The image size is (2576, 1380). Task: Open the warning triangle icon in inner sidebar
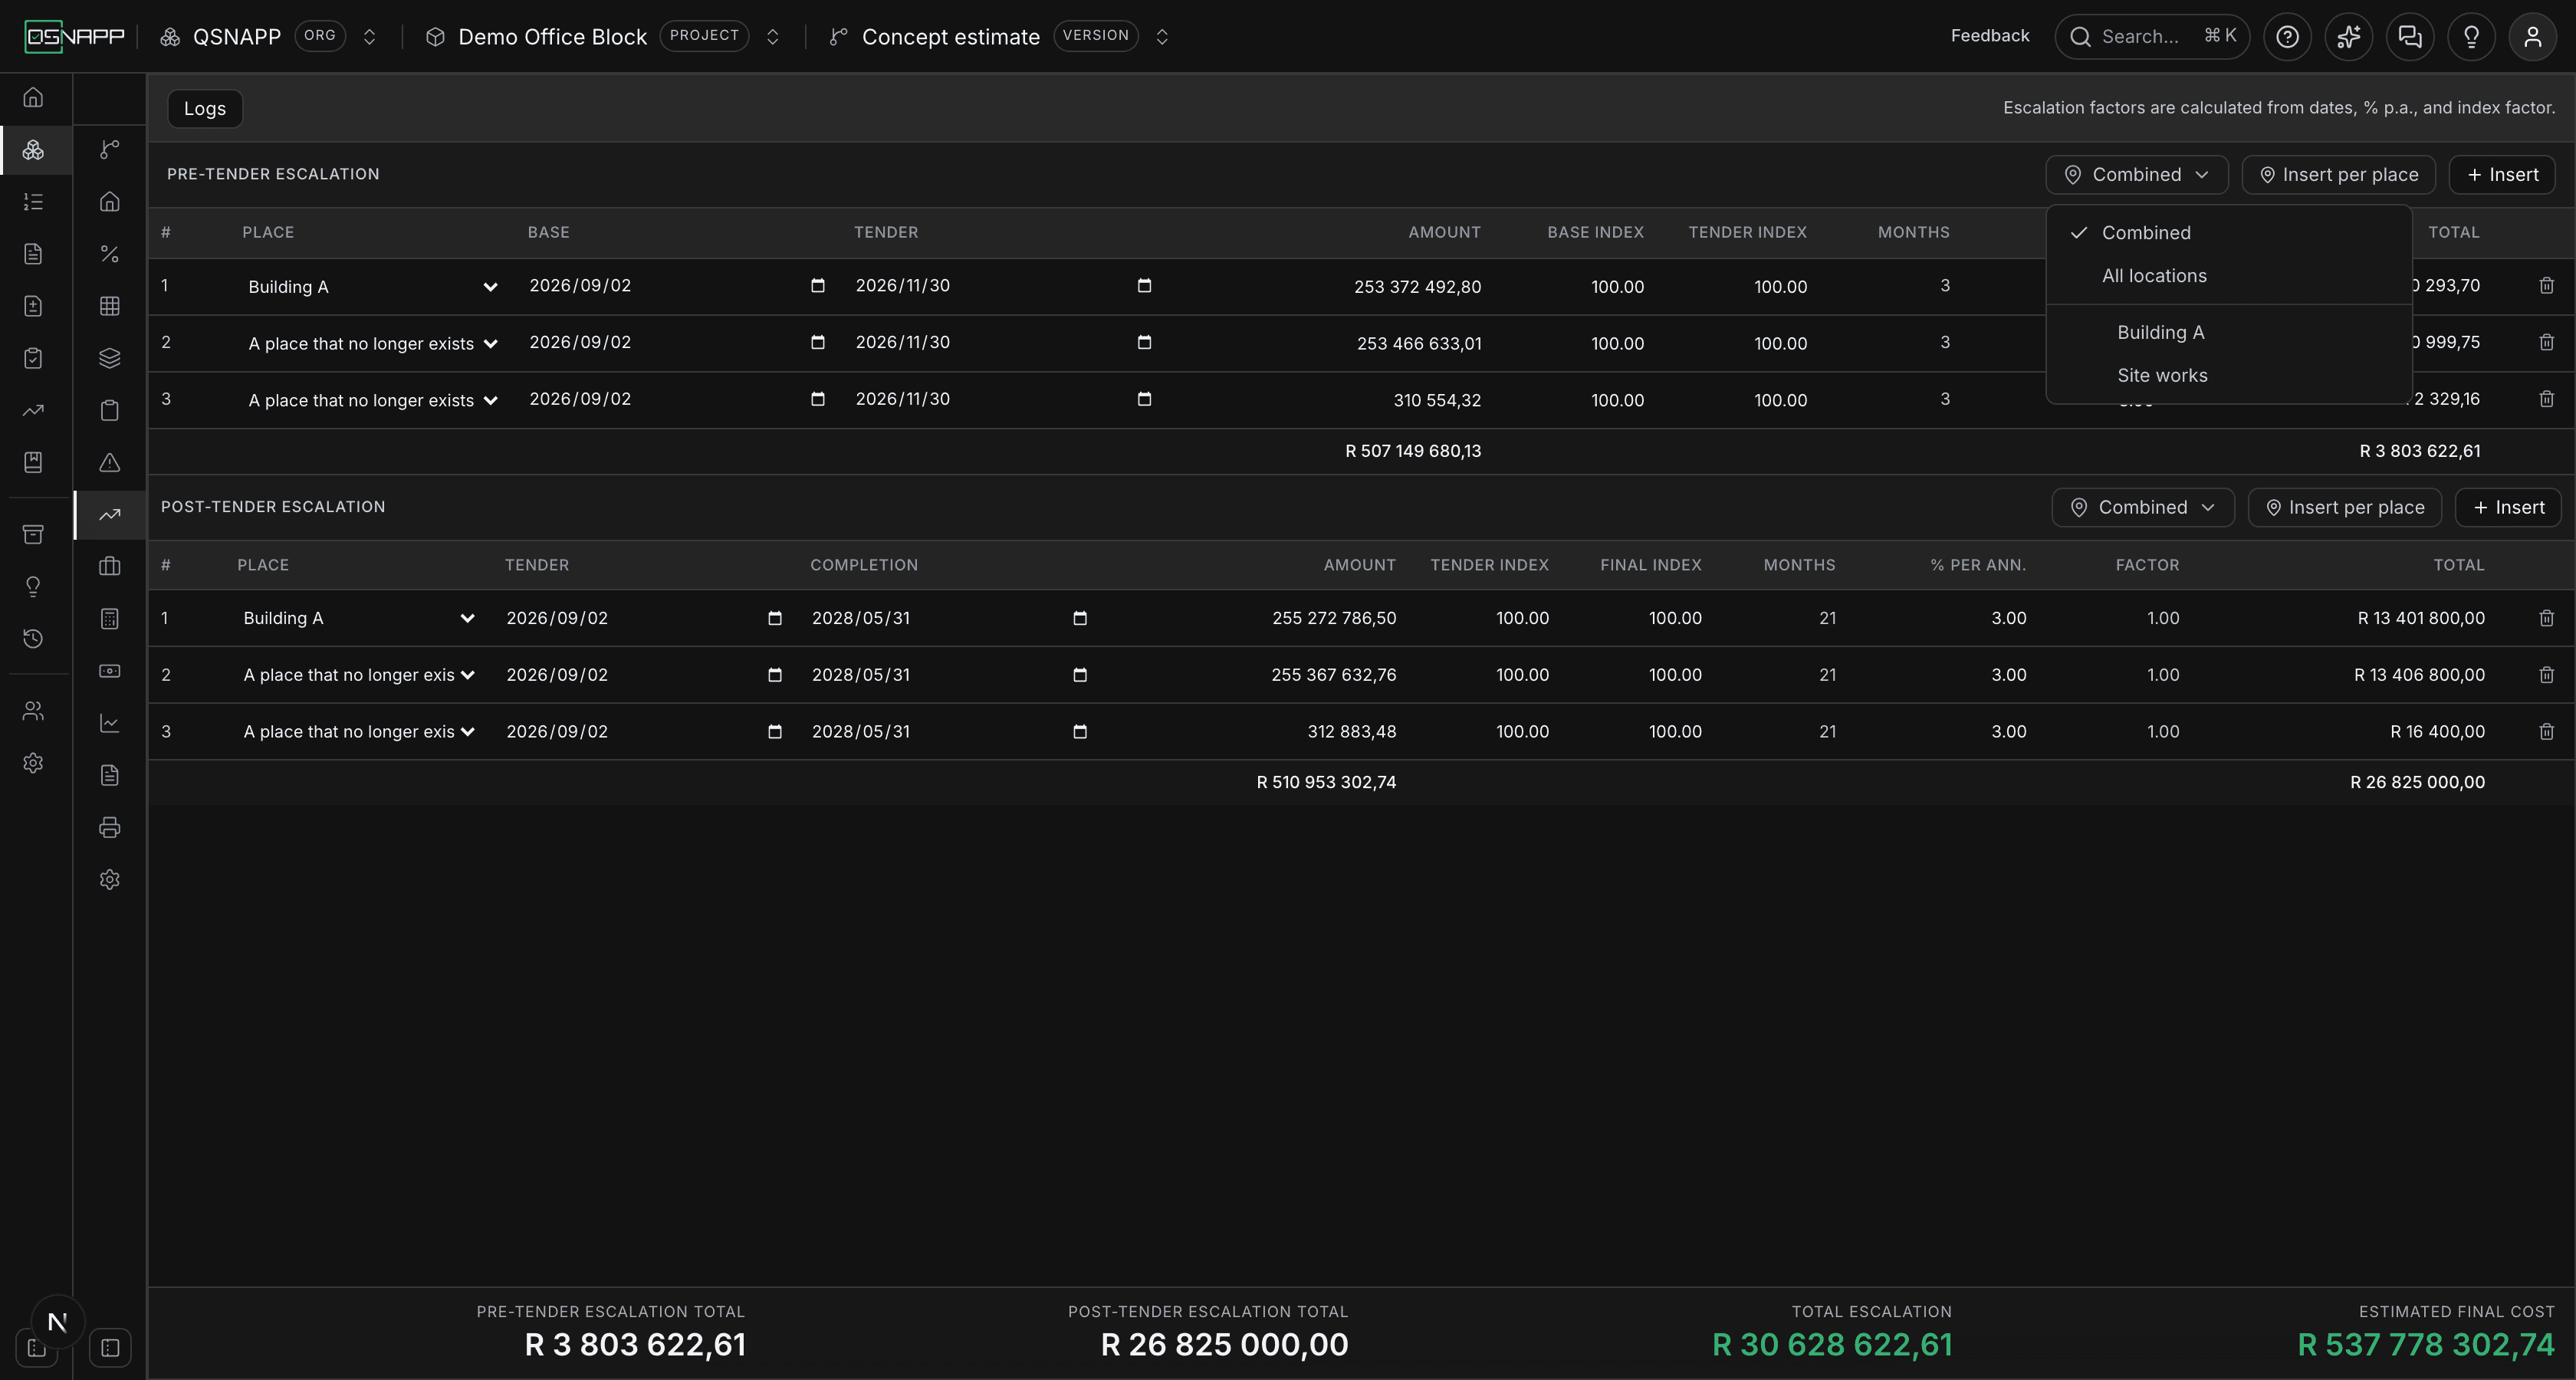click(110, 462)
